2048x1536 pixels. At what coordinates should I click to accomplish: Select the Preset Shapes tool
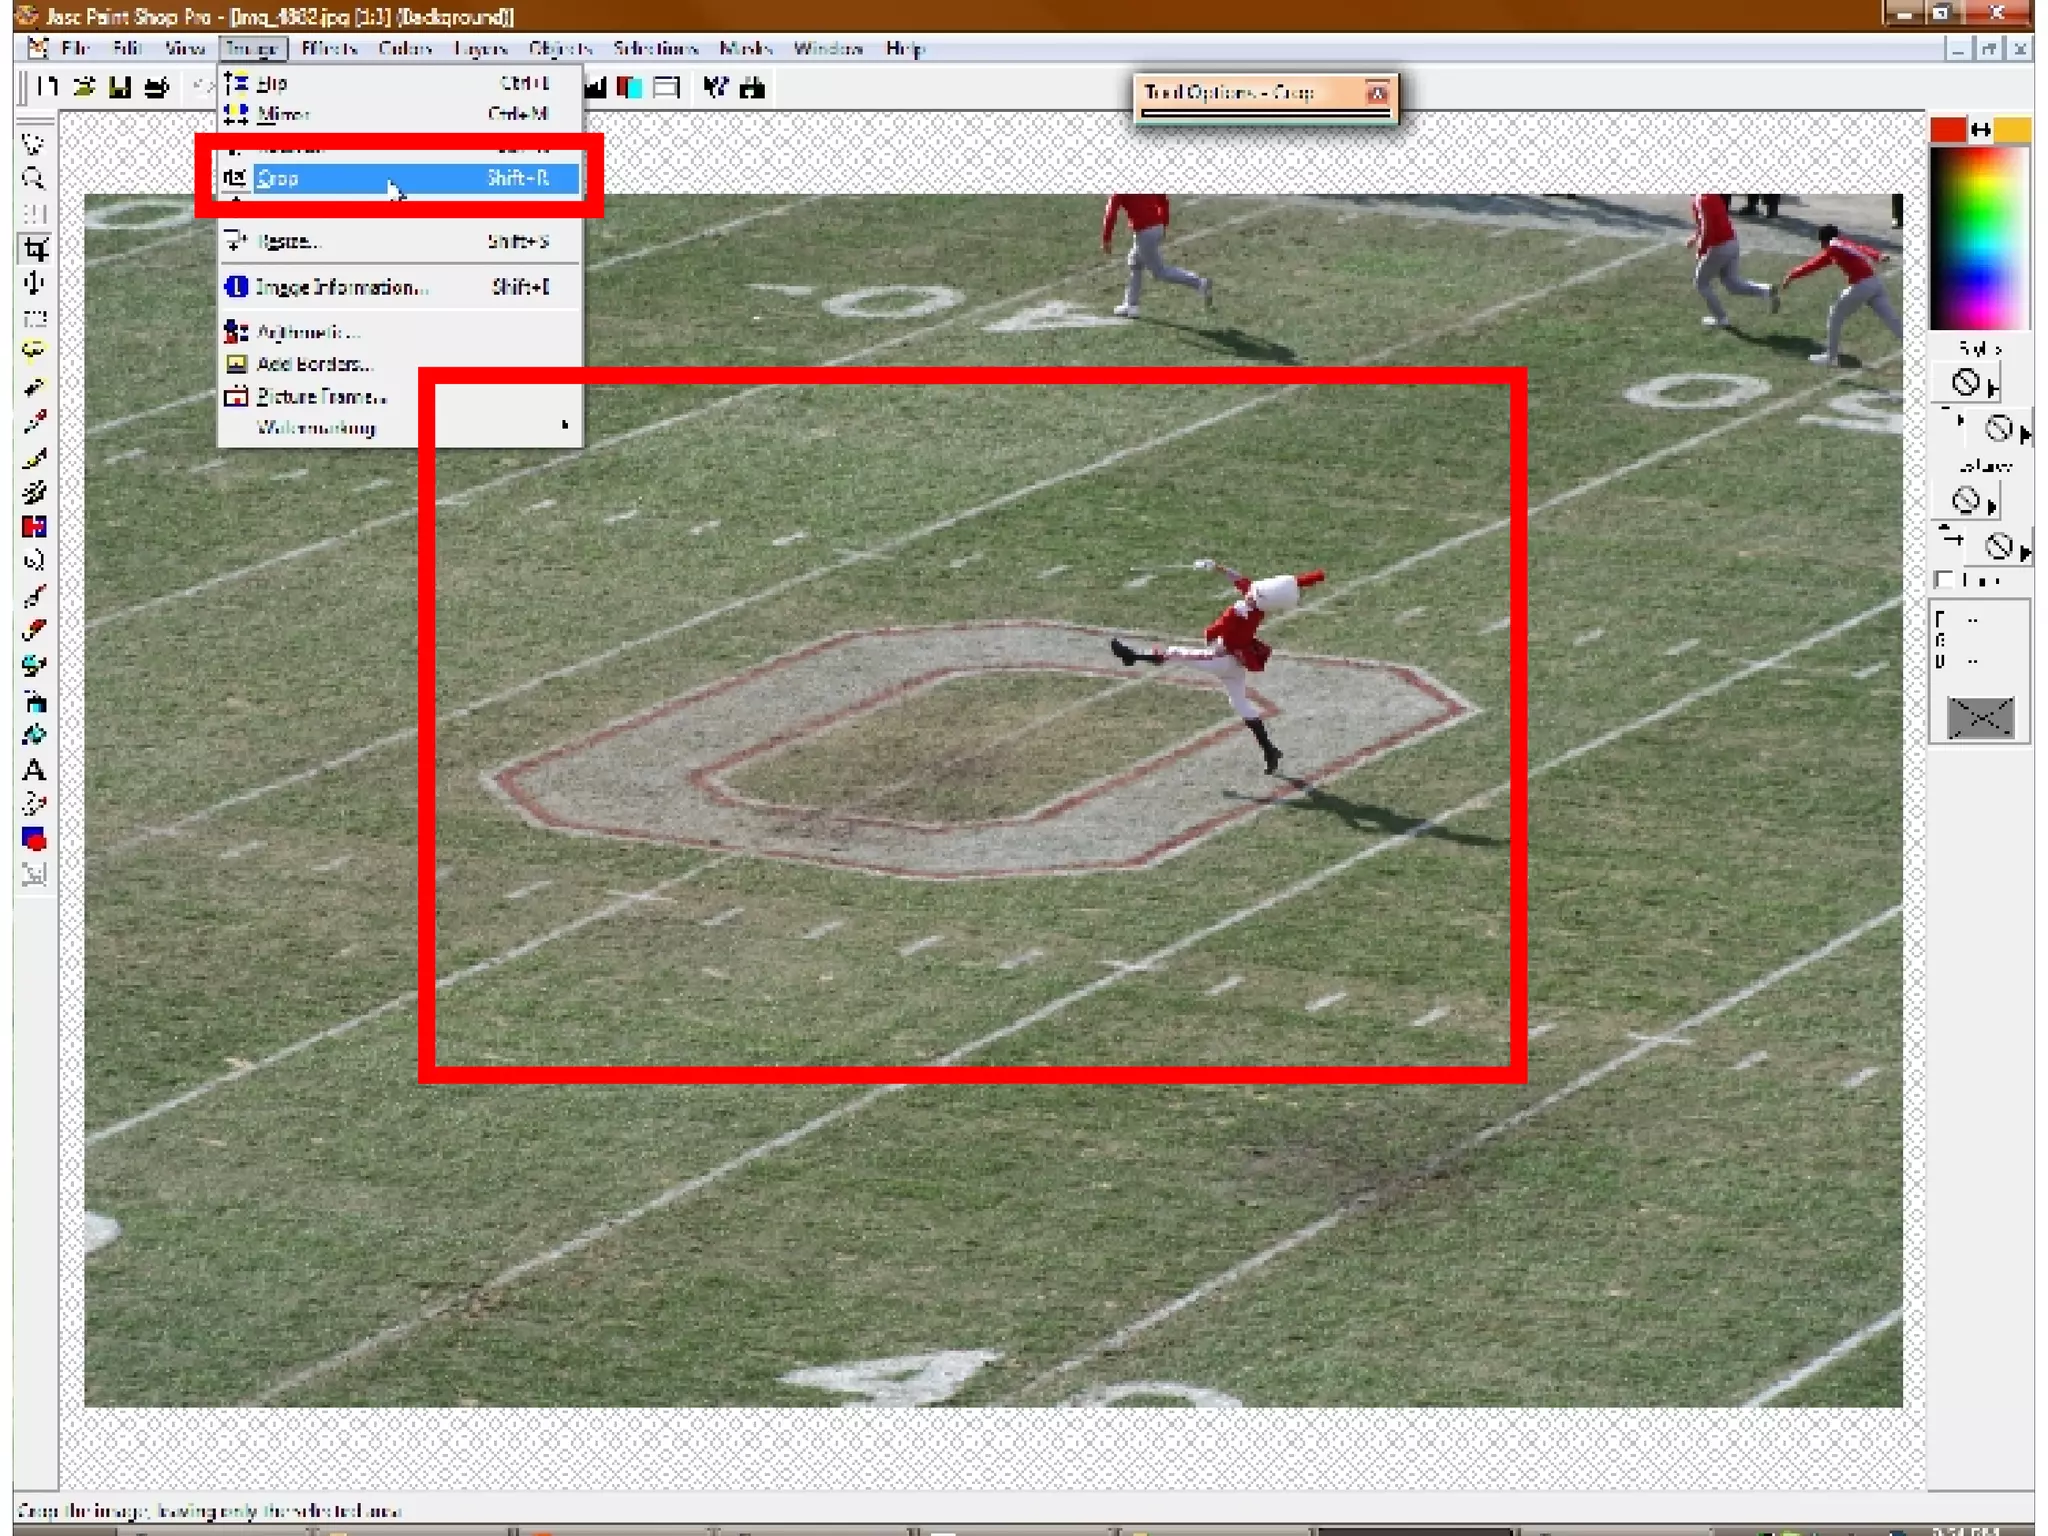tap(34, 839)
